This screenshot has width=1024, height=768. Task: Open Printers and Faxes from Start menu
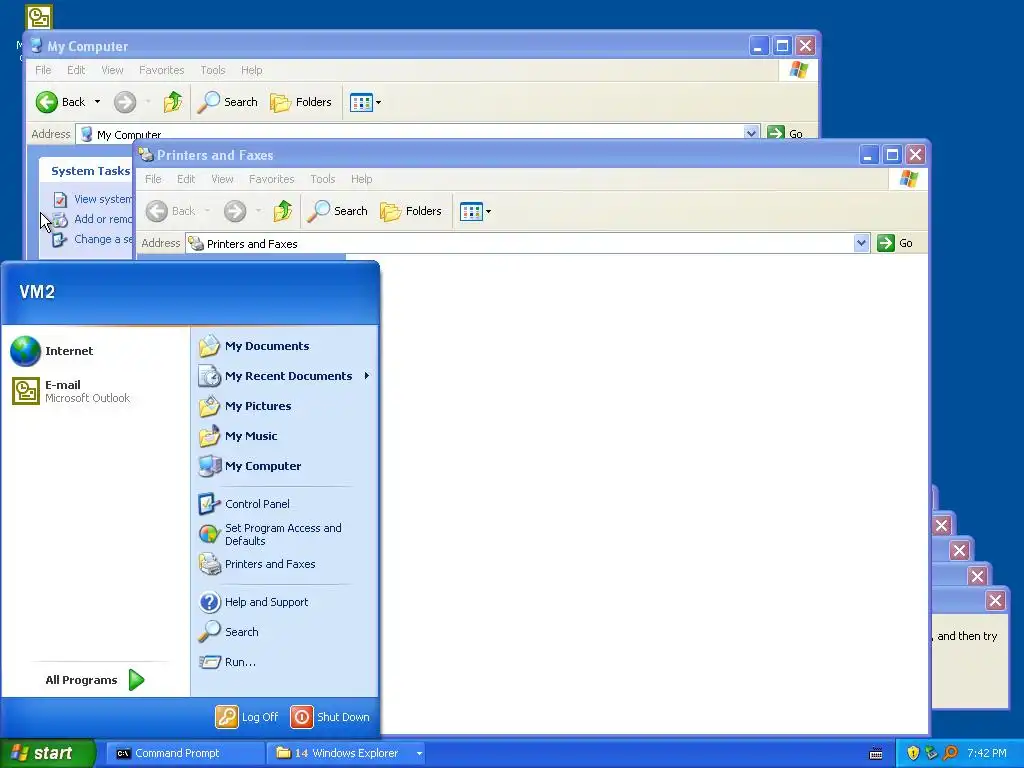pyautogui.click(x=257, y=564)
